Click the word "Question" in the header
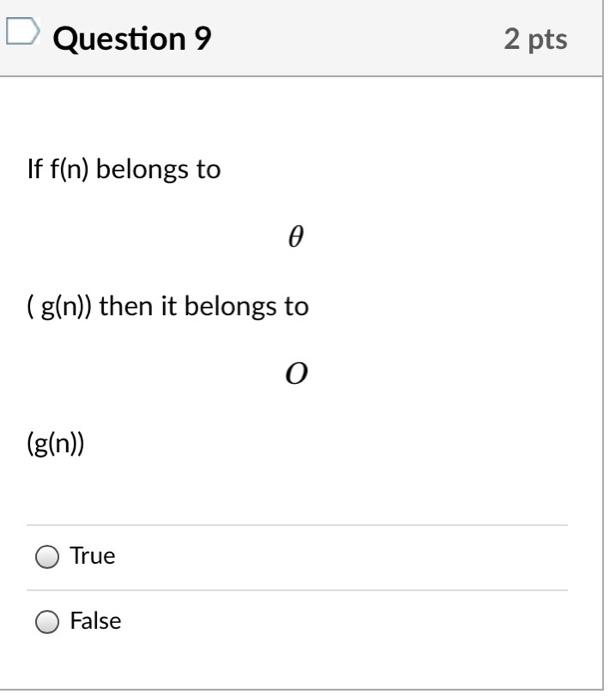 pyautogui.click(x=119, y=39)
